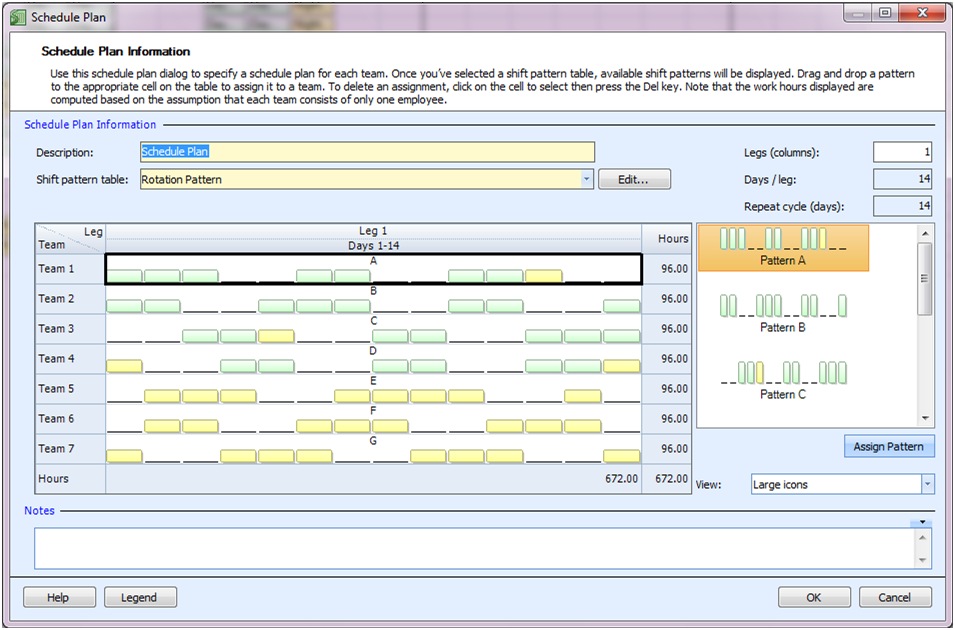Click the Assign Pattern button
The width and height of the screenshot is (955, 630).
889,447
